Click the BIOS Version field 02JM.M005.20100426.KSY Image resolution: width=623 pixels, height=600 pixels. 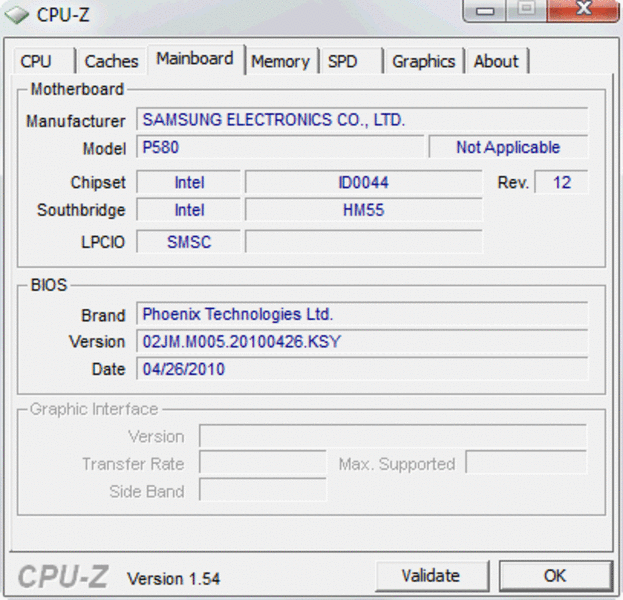(x=362, y=341)
